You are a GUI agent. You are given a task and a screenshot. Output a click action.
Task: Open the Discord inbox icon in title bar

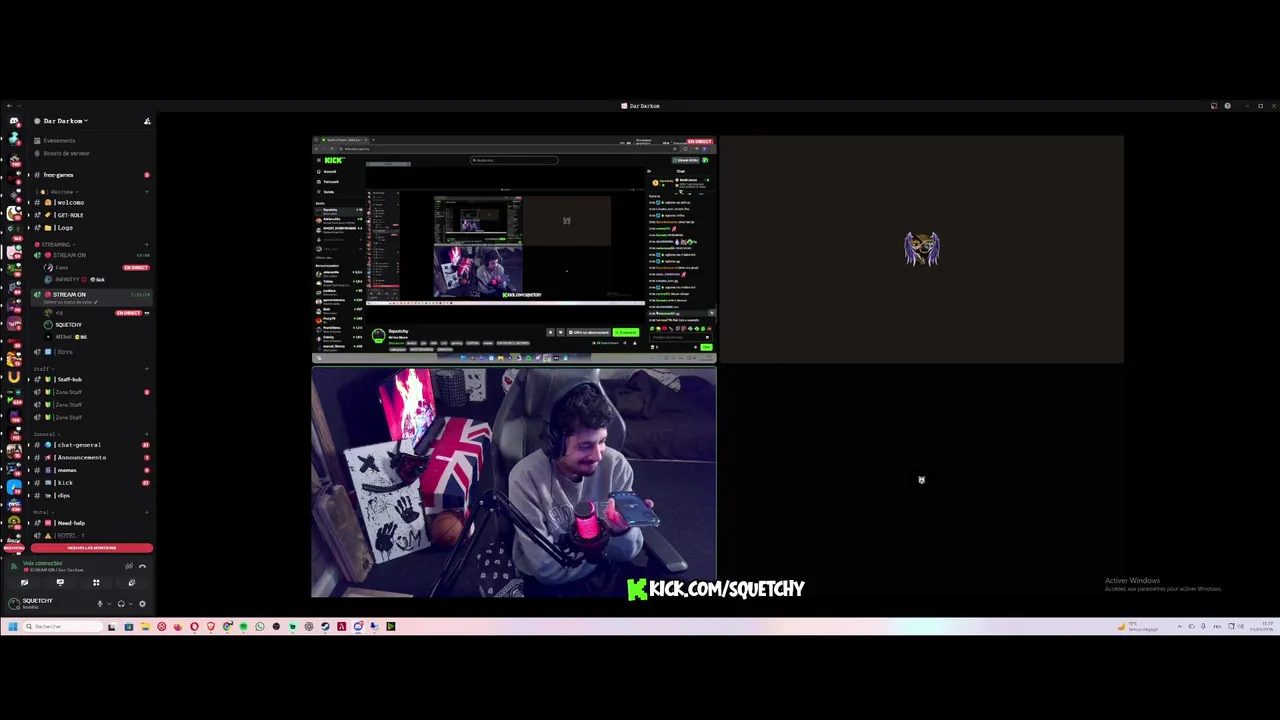click(x=1214, y=106)
